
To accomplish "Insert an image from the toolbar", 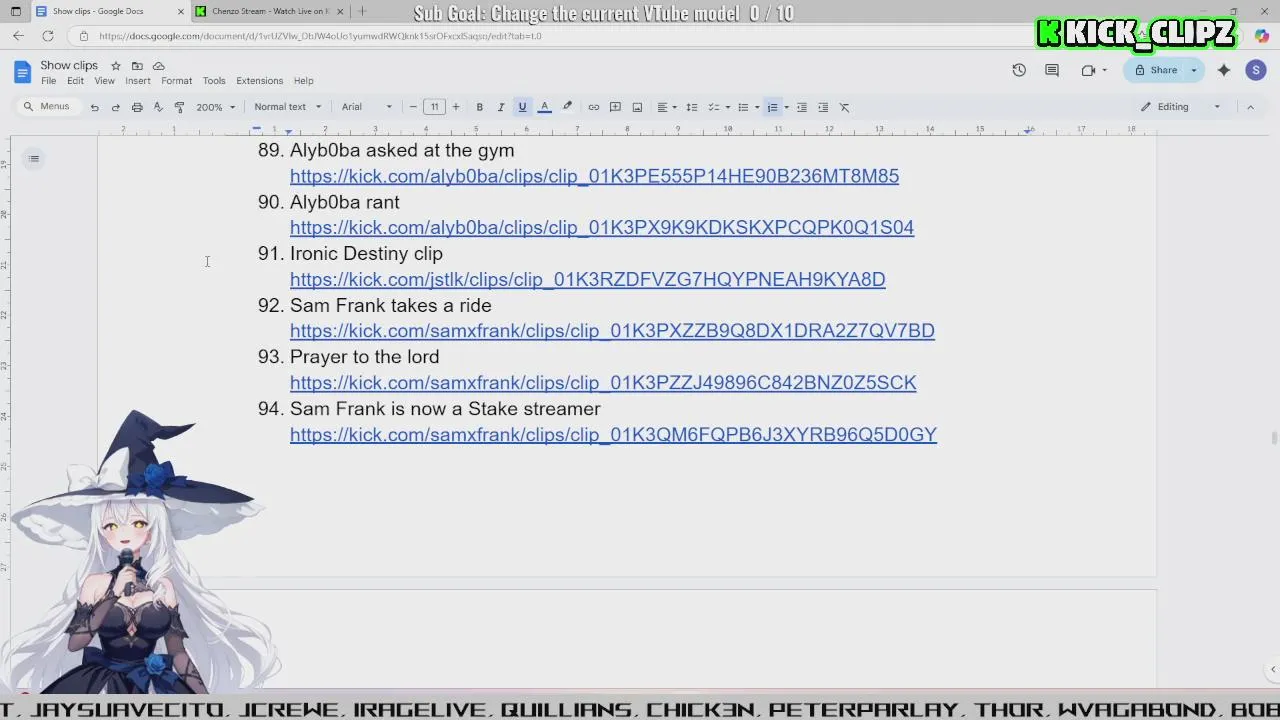I will pyautogui.click(x=637, y=107).
